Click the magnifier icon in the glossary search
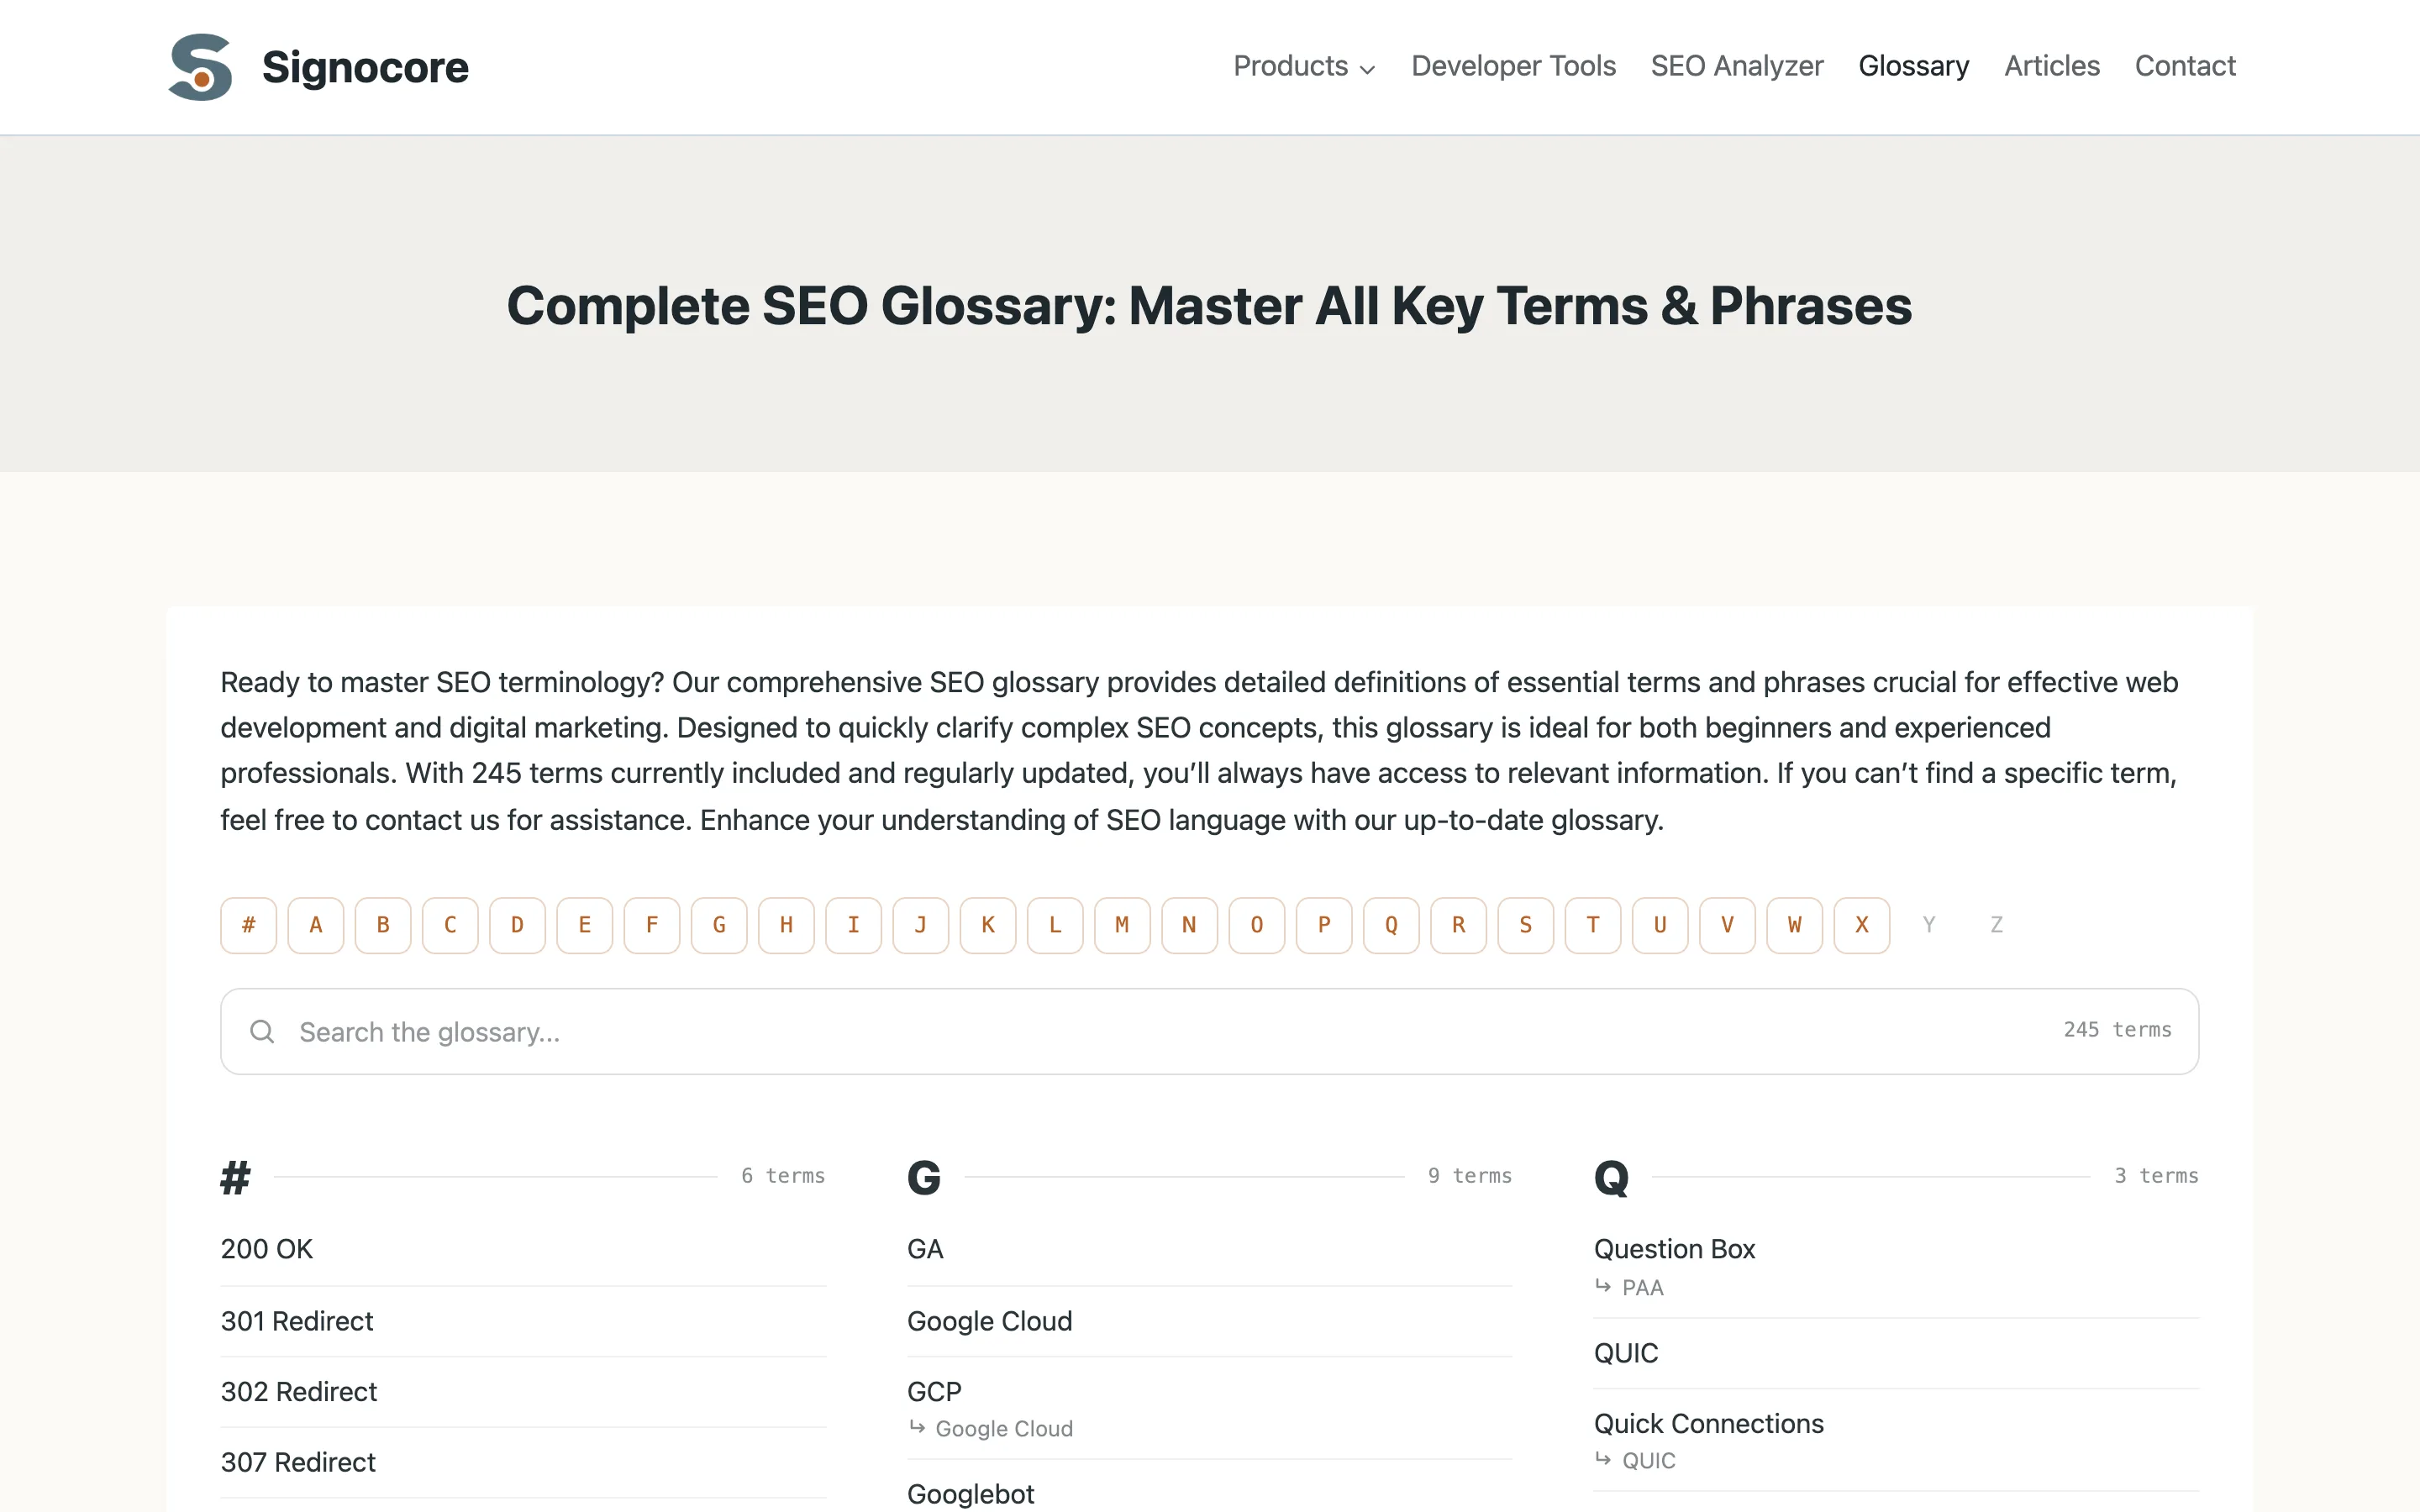 click(x=262, y=1031)
